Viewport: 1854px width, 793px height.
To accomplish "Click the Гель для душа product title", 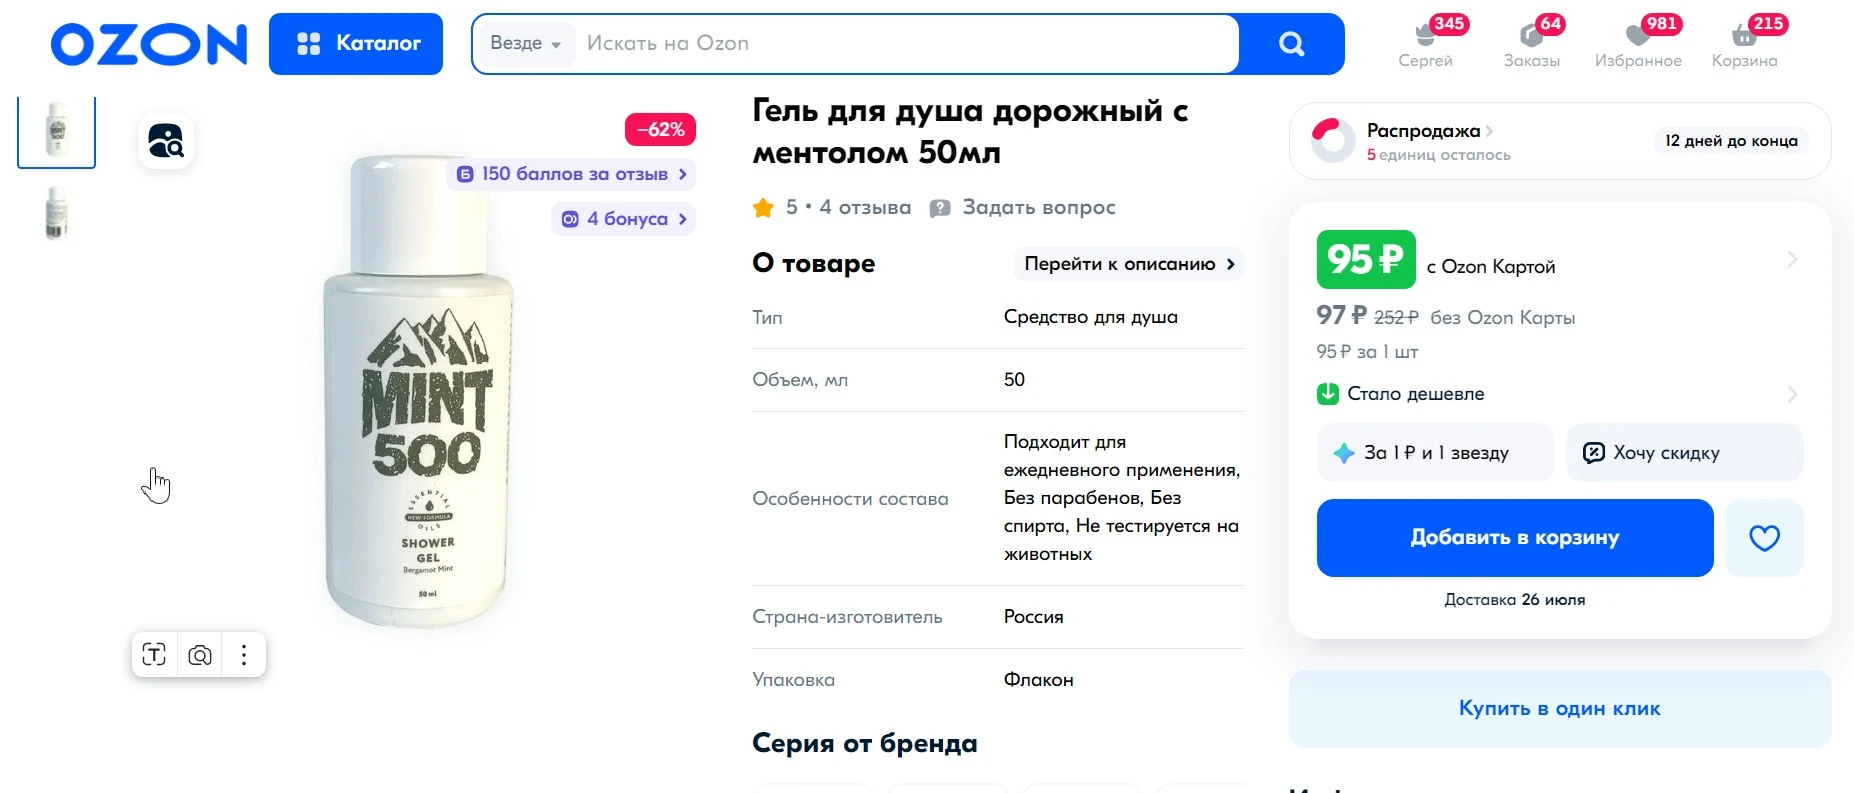I will tap(970, 131).
